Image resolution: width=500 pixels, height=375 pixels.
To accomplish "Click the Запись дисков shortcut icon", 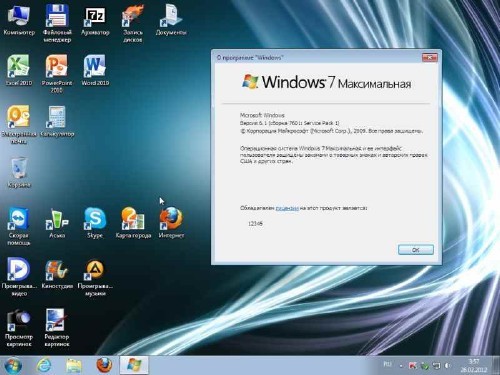I will click(x=133, y=23).
